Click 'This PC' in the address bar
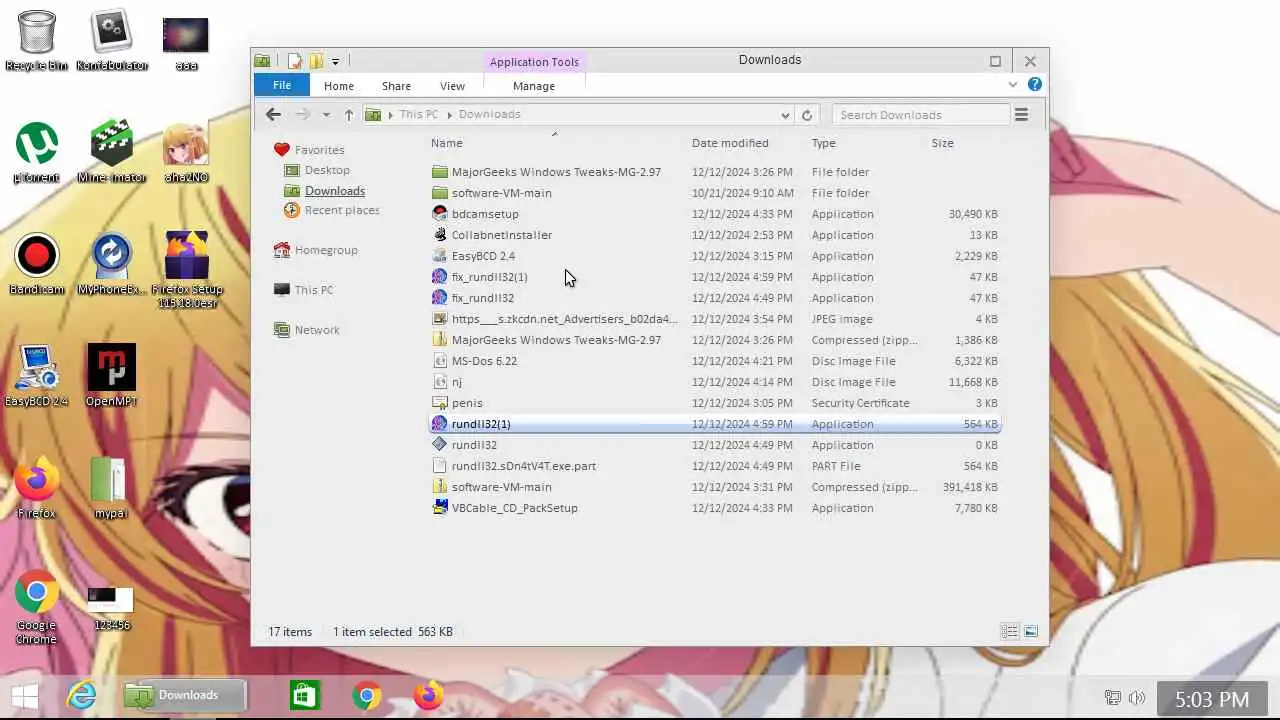 tap(418, 114)
